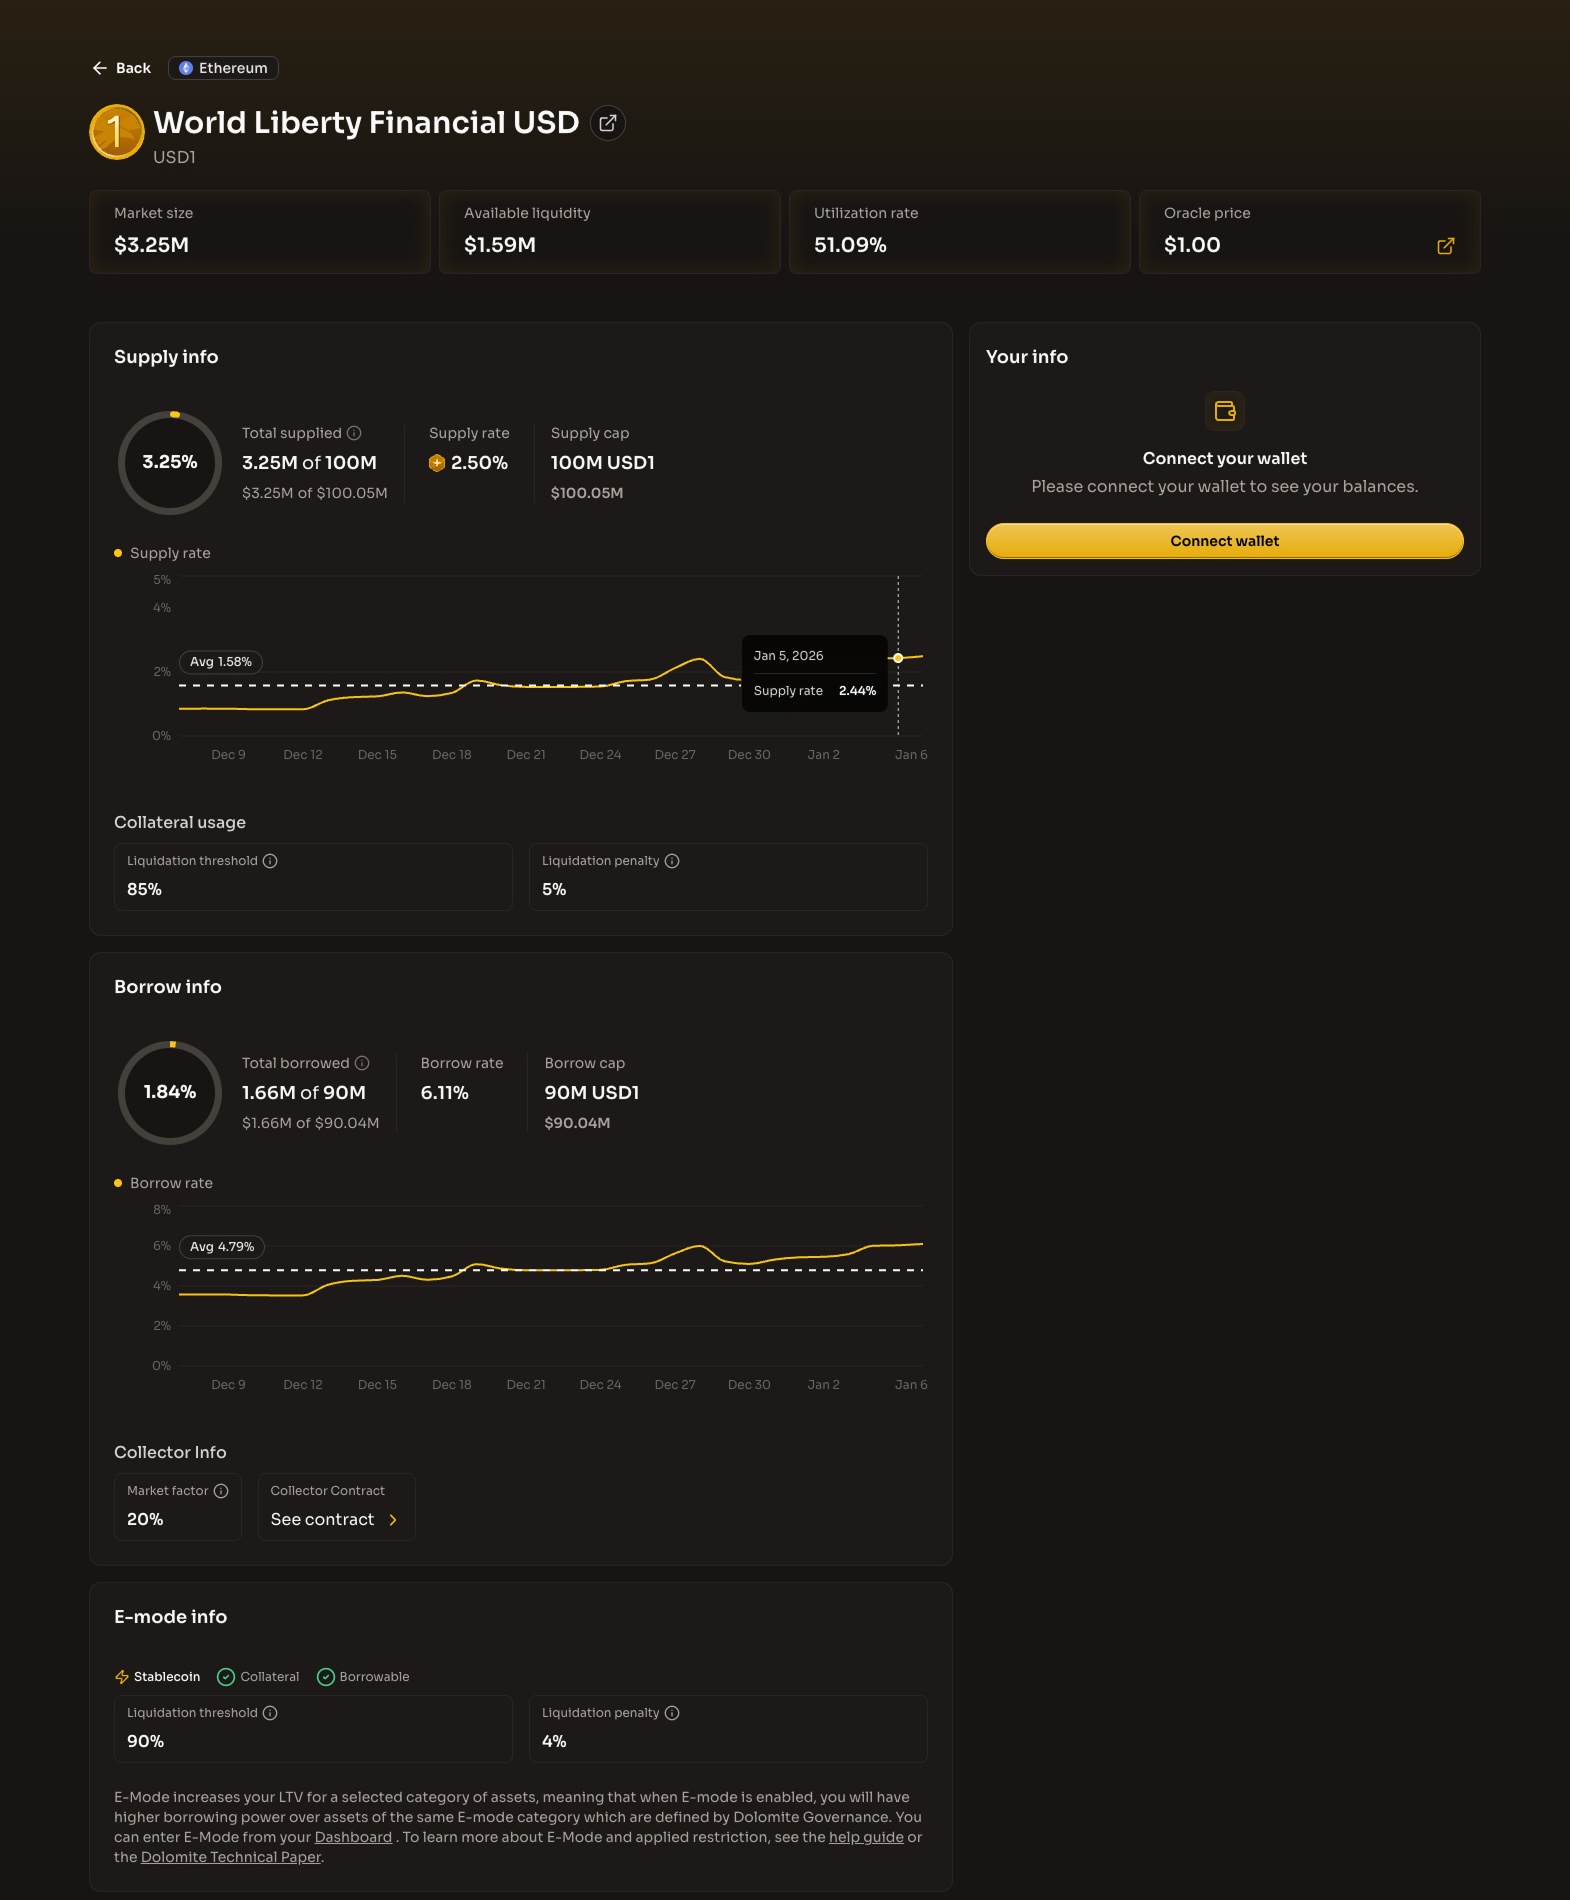Click the Borrow cap 90M USD1 value
This screenshot has width=1570, height=1900.
tap(592, 1093)
